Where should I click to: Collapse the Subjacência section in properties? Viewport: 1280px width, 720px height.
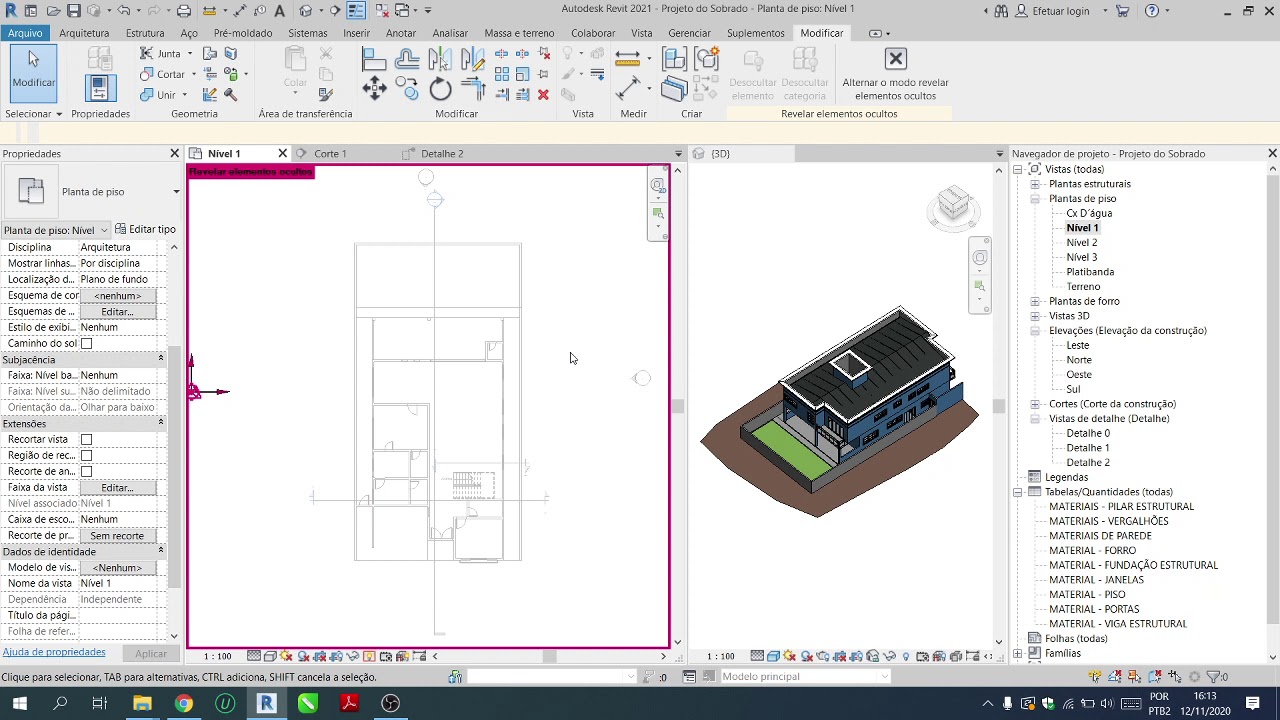point(160,359)
